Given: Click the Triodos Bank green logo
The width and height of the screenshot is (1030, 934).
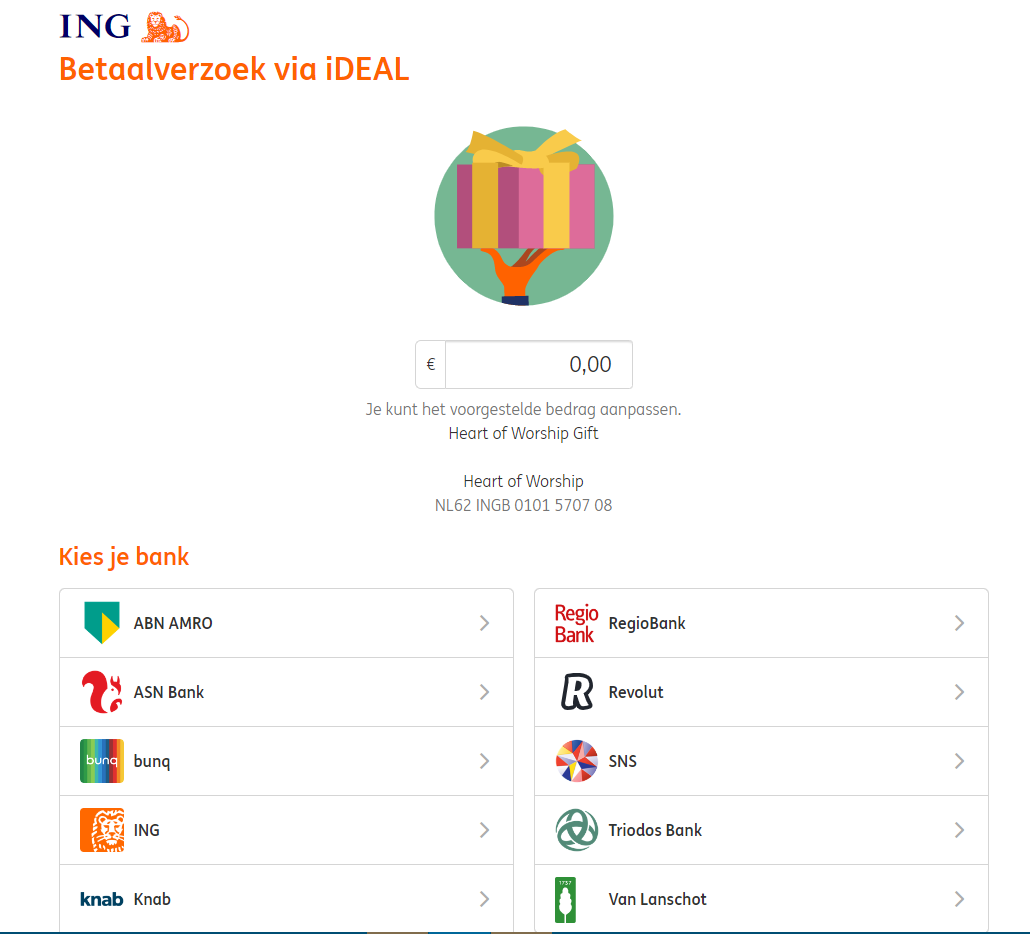Looking at the screenshot, I should click(577, 830).
